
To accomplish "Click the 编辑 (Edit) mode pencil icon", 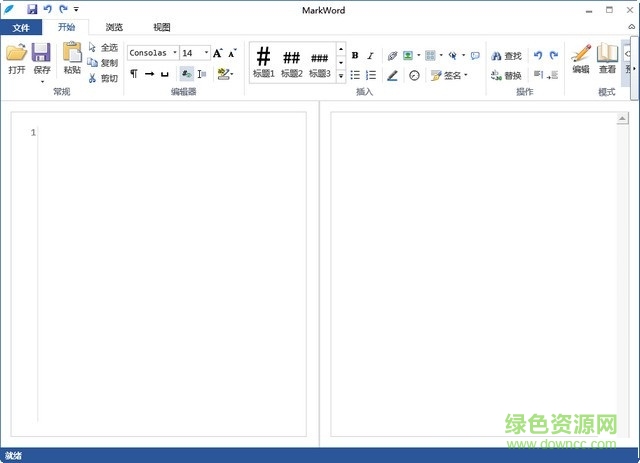I will click(x=581, y=56).
